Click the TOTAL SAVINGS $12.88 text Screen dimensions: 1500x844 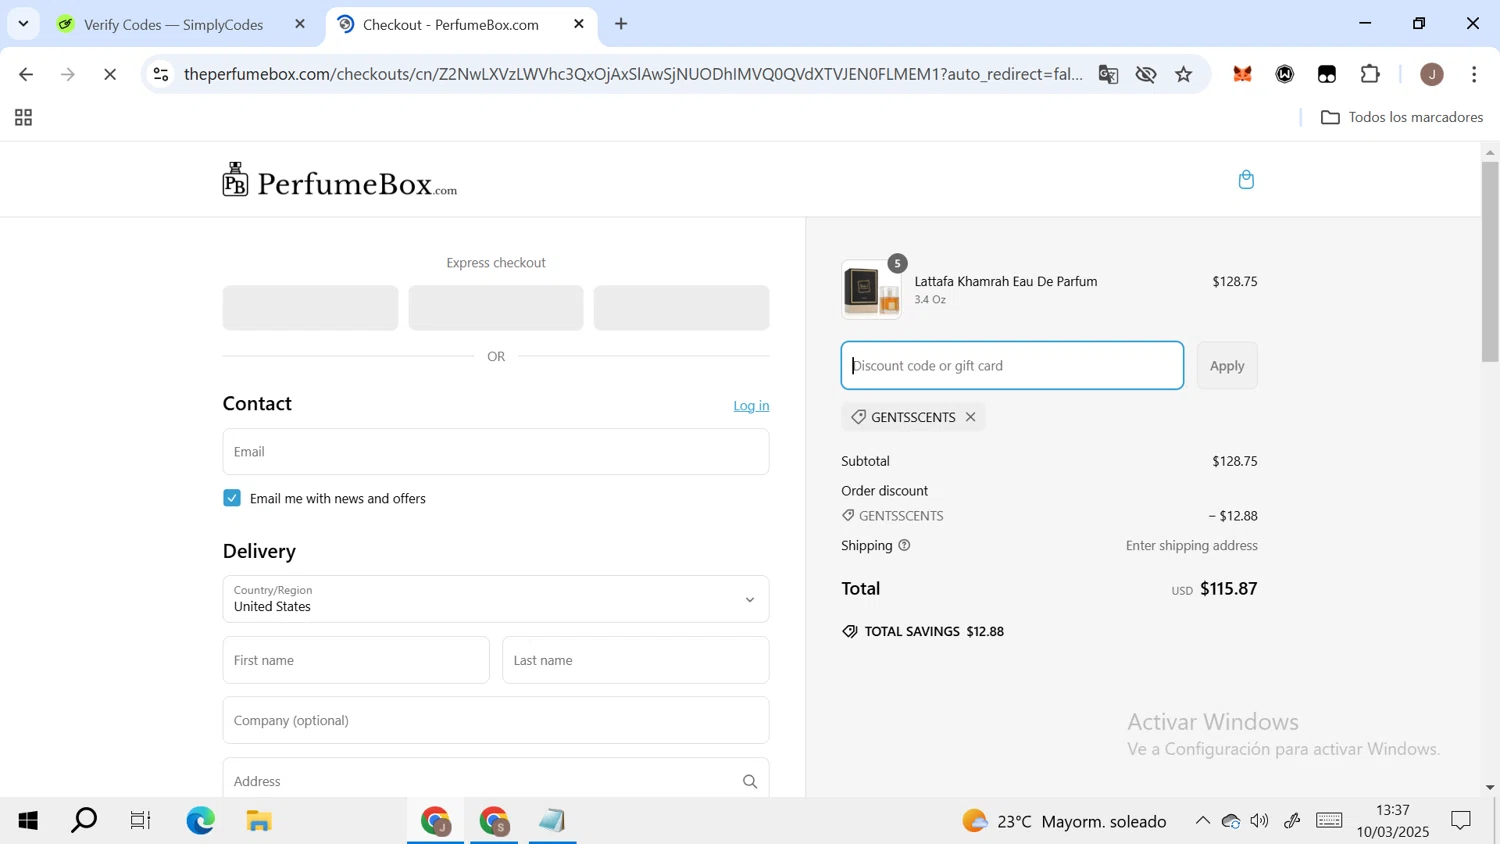pyautogui.click(x=934, y=631)
